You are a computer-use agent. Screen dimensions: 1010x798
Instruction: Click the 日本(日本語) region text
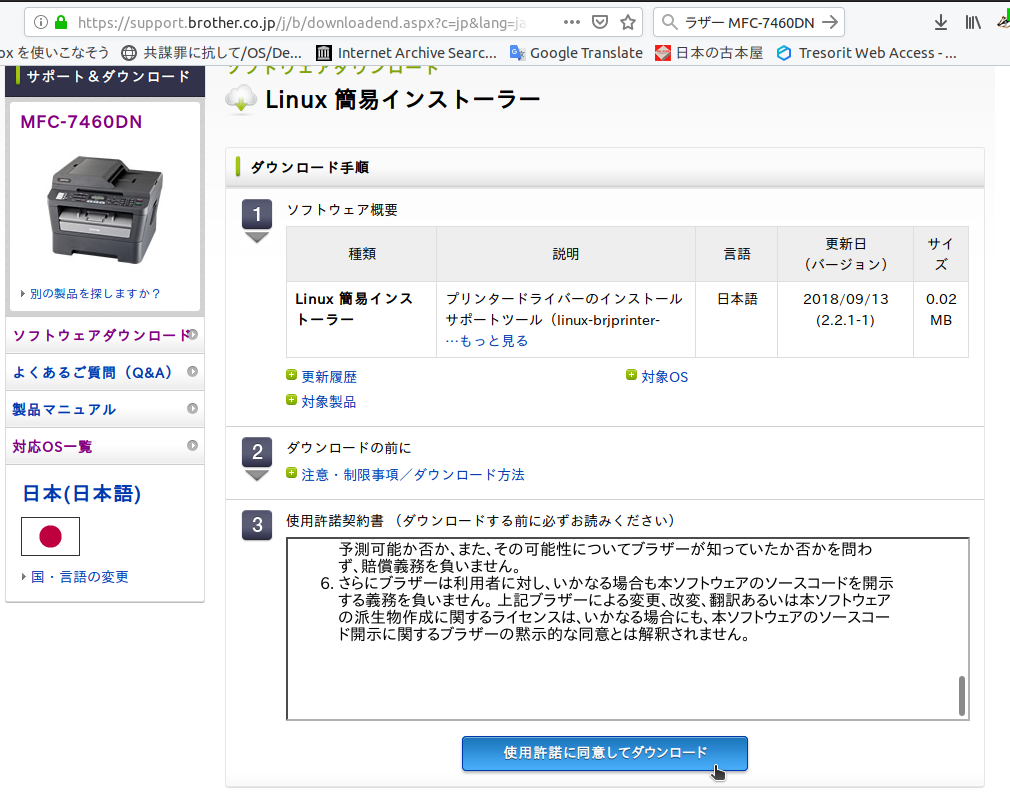click(82, 493)
